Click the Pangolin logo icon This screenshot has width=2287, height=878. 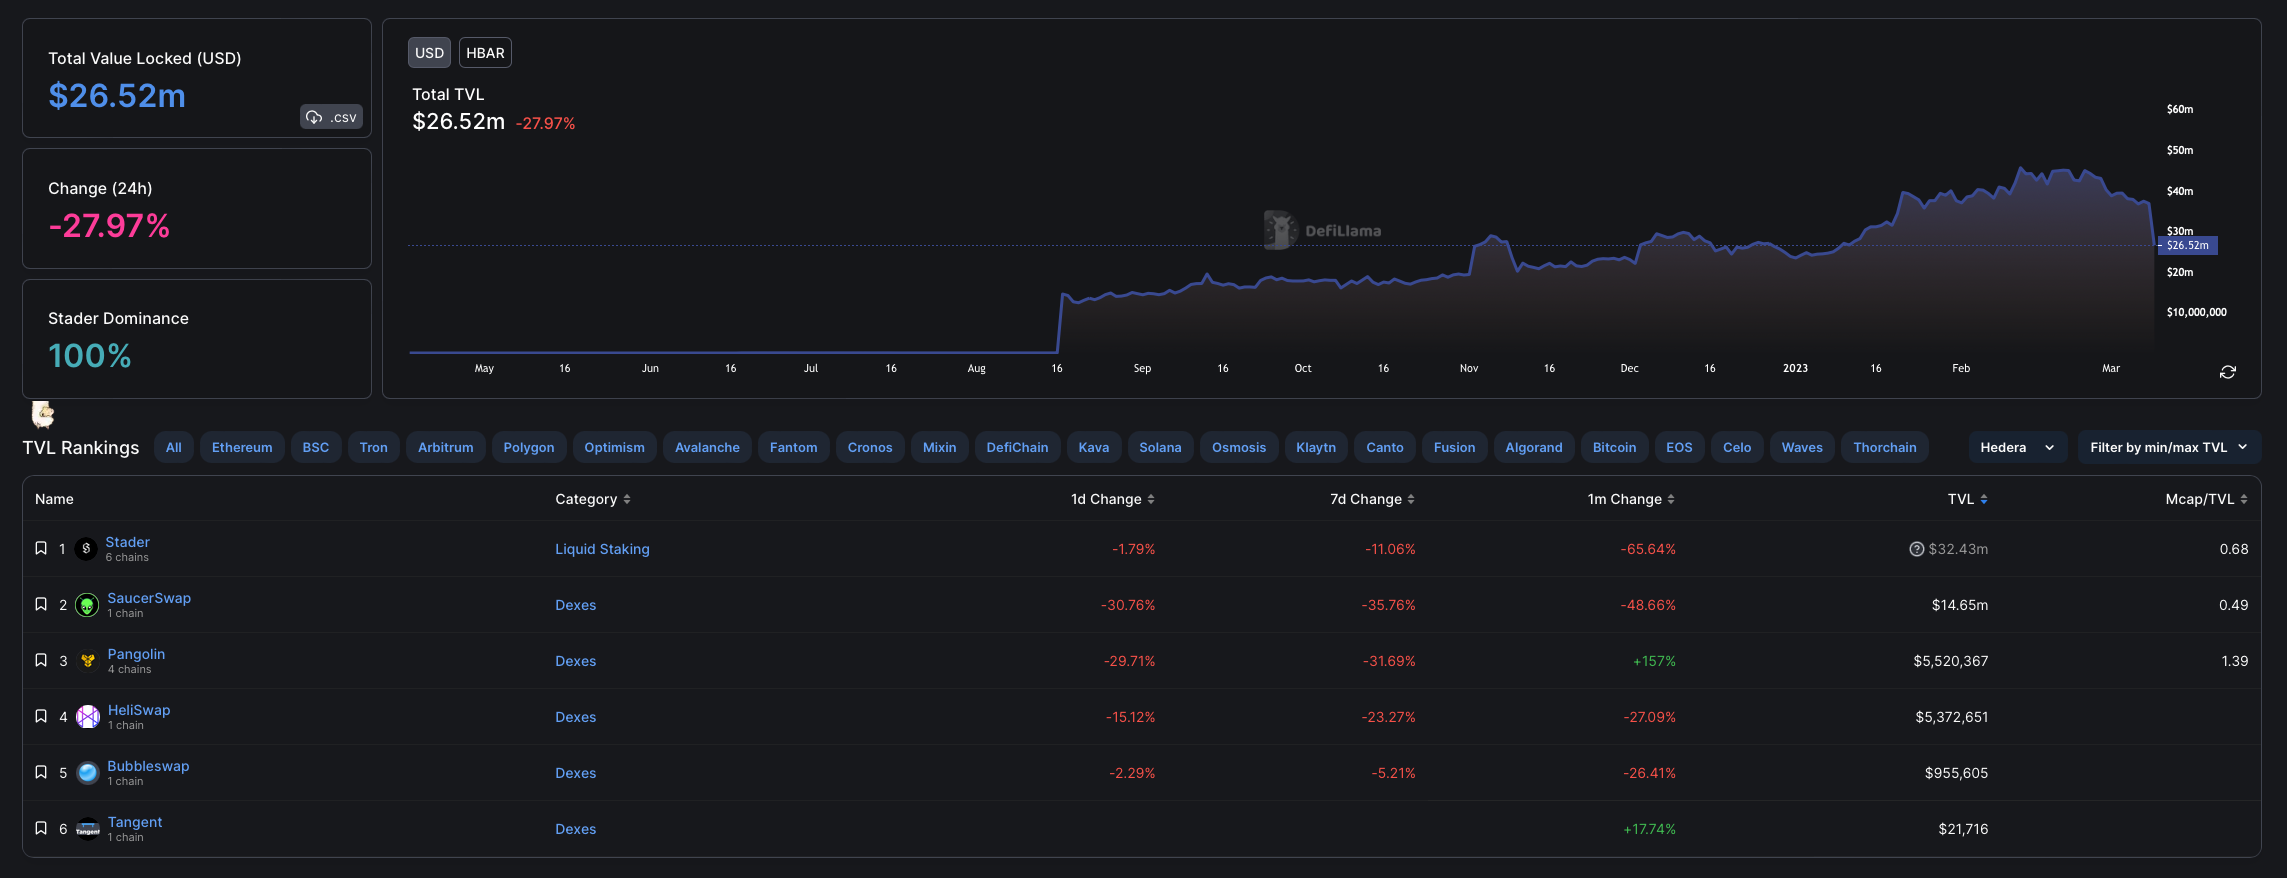pos(88,661)
